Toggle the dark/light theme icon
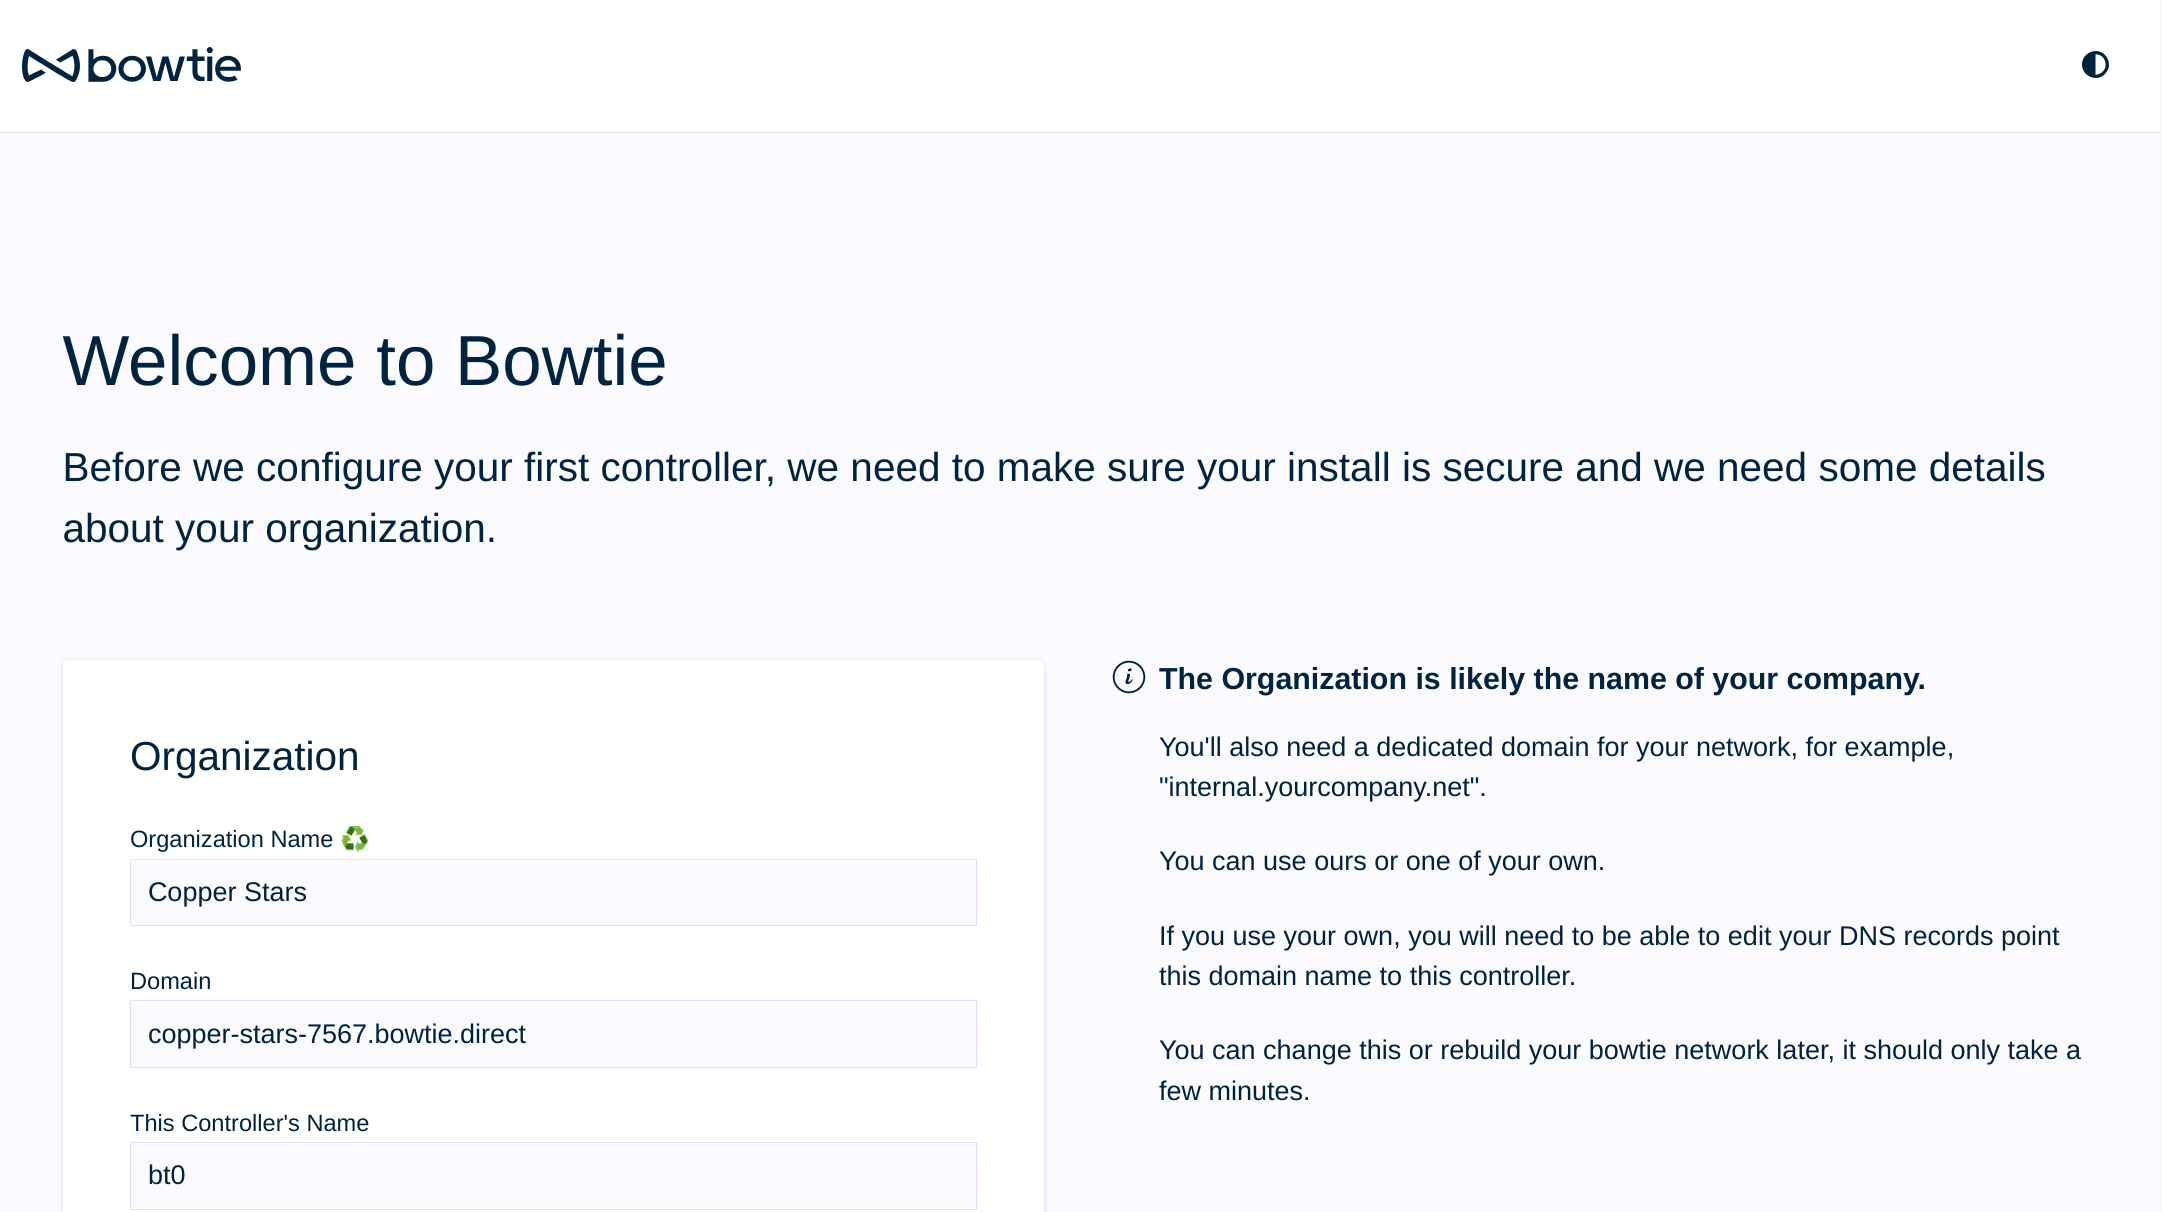Image resolution: width=2162 pixels, height=1212 pixels. [2095, 65]
